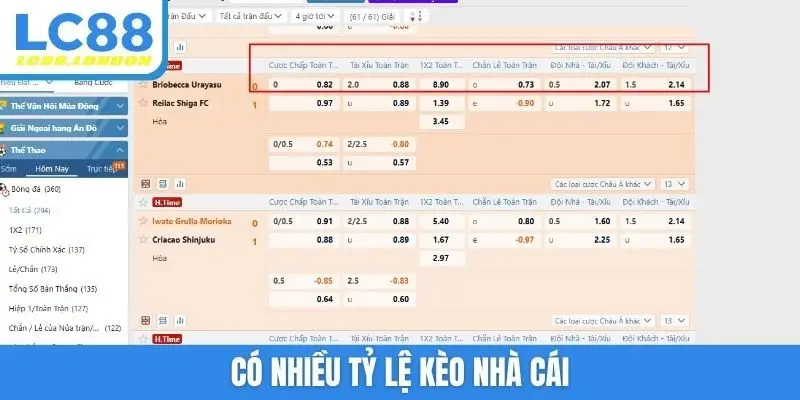Click the soccer ball icon next to Bóng đá

4,189
